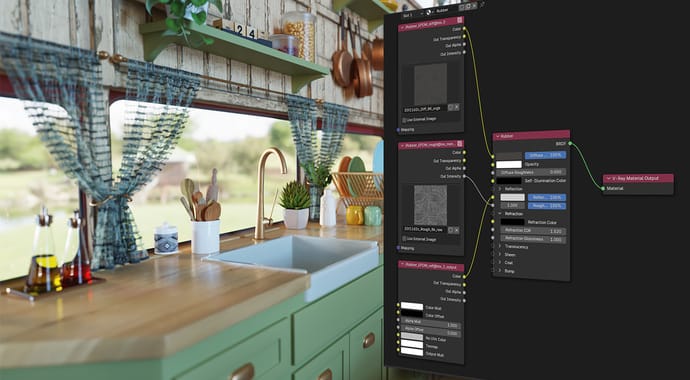Click the Material input socket on V-Ray Material Output

click(x=603, y=188)
